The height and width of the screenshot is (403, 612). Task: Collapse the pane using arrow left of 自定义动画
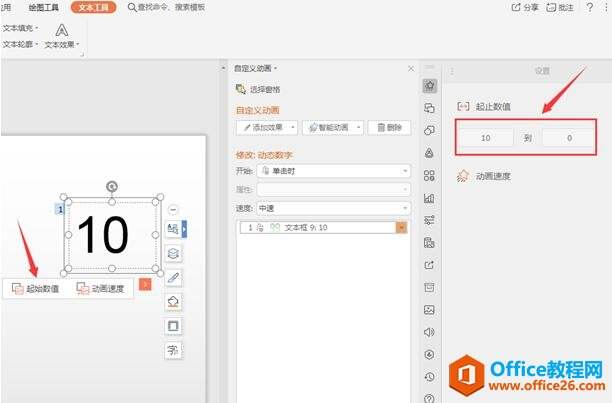(x=223, y=68)
